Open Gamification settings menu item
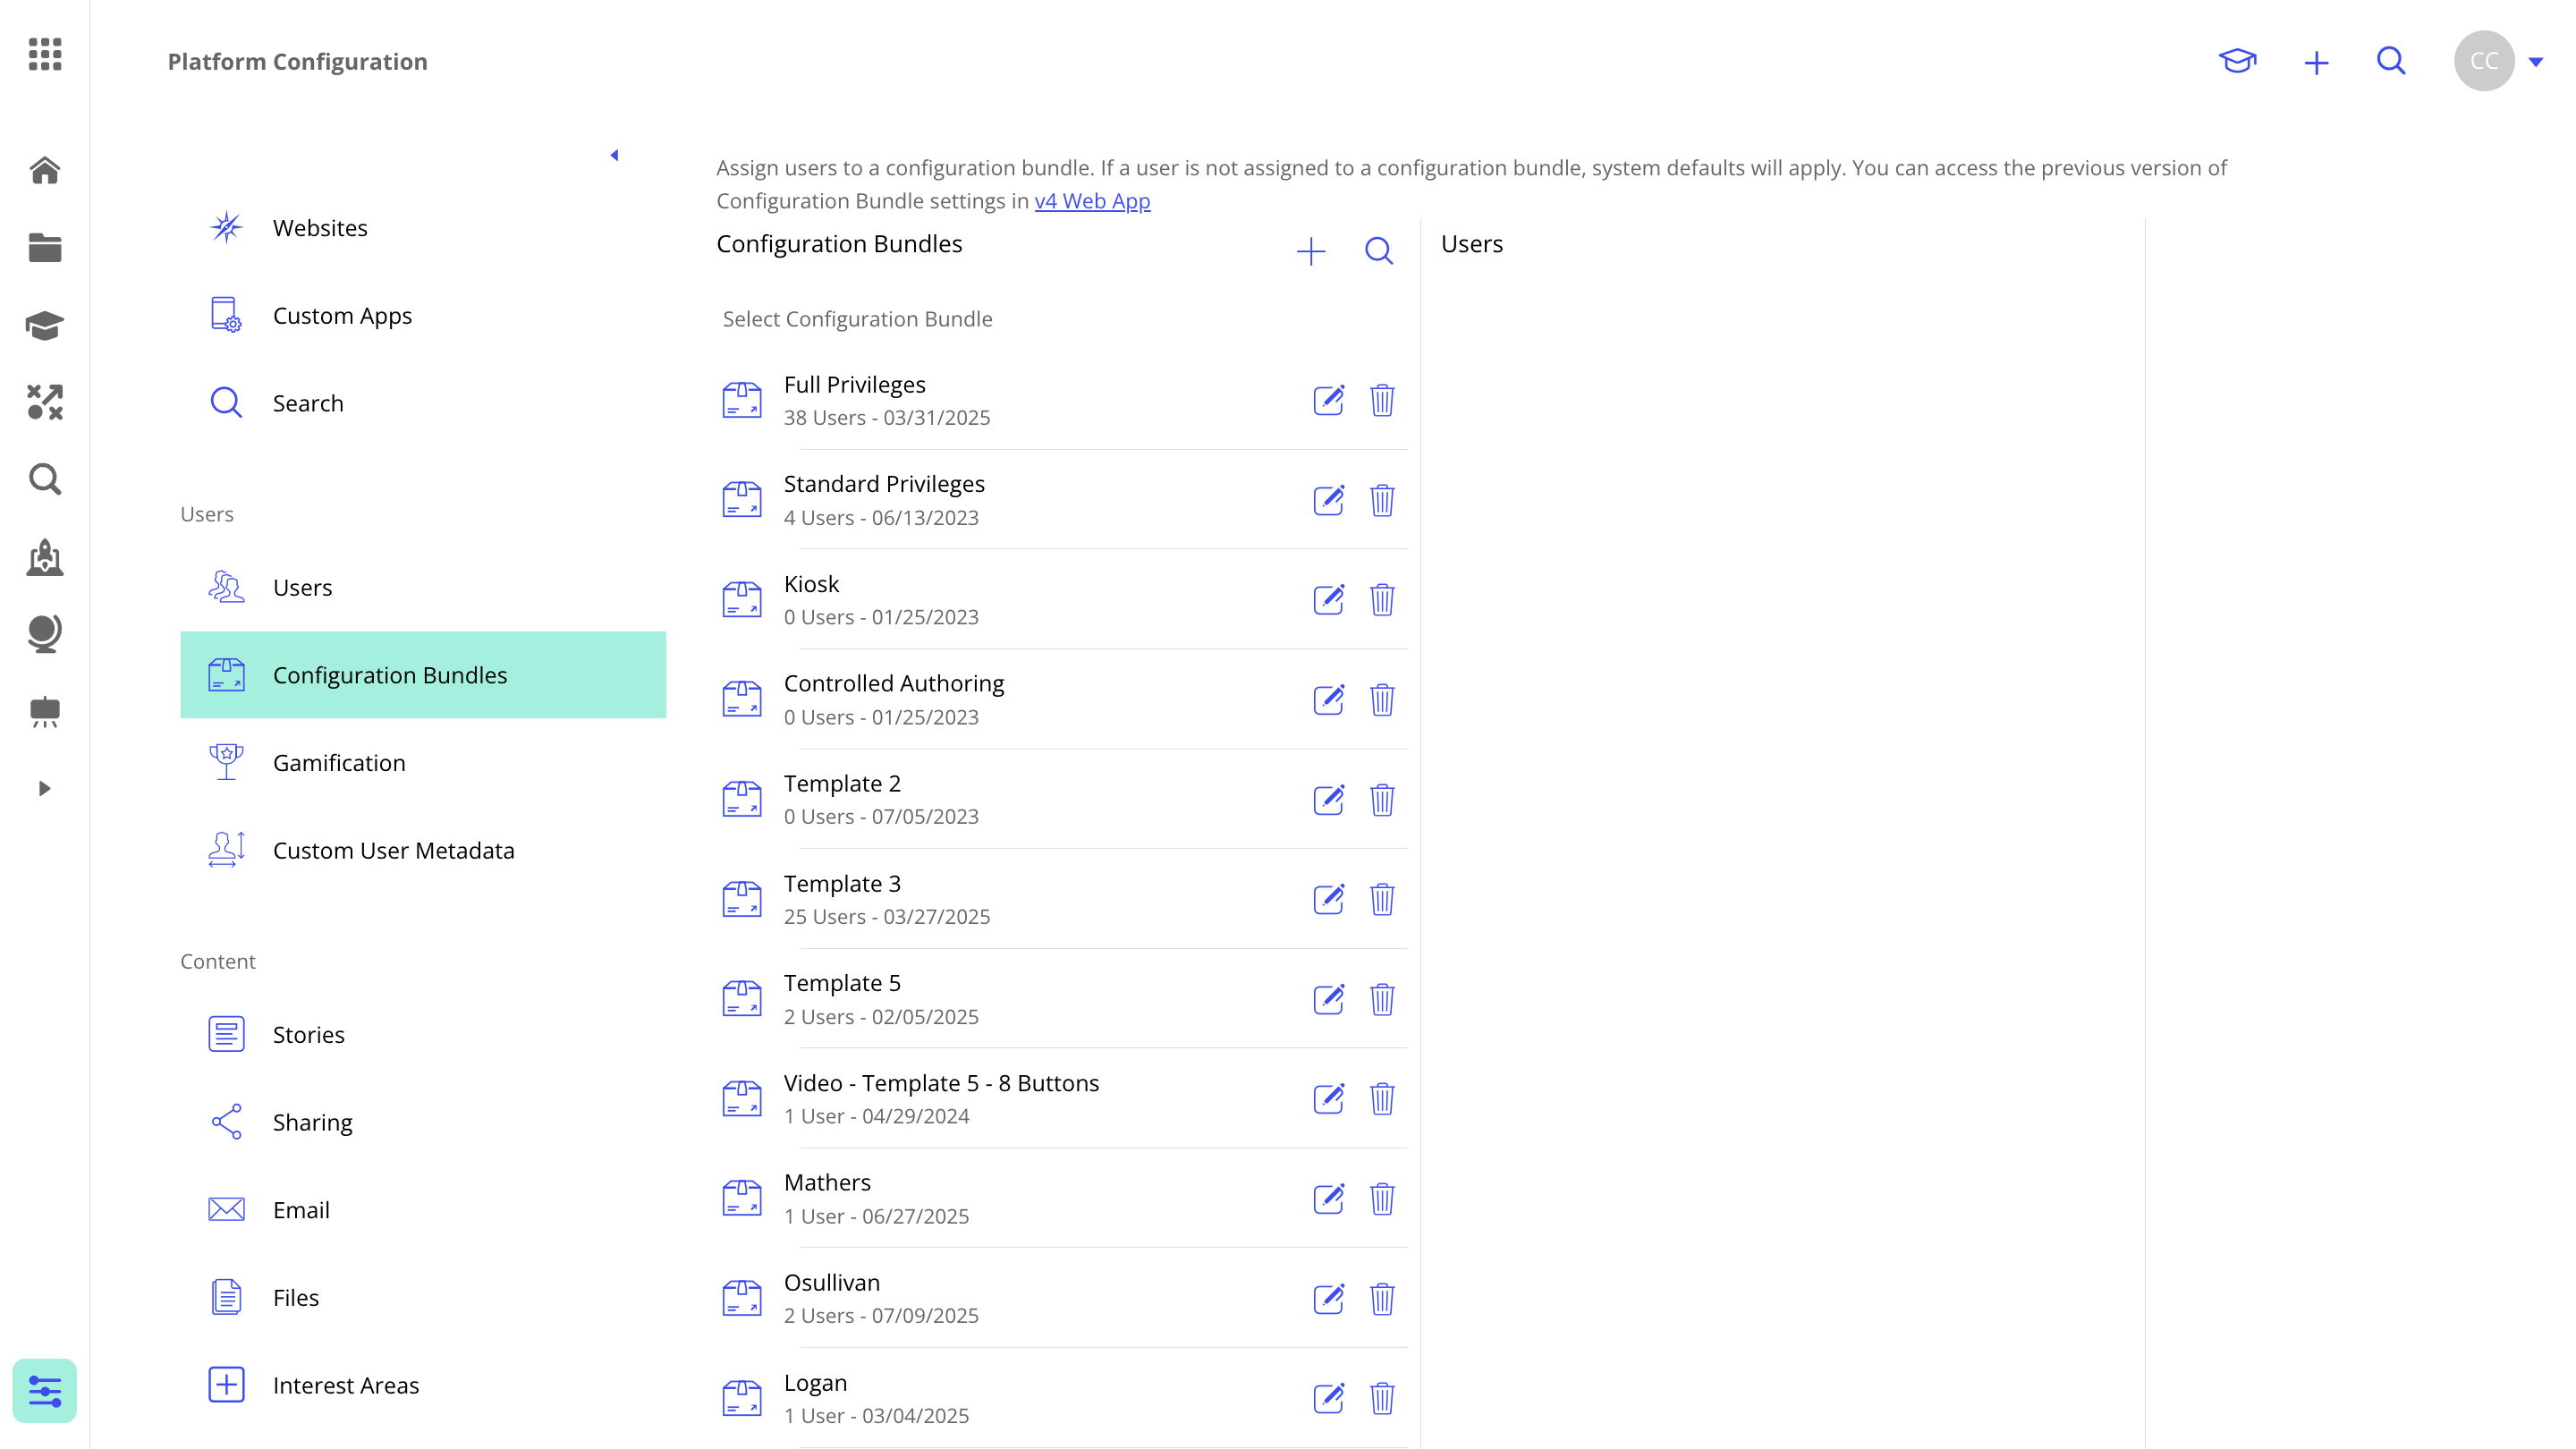 [339, 762]
